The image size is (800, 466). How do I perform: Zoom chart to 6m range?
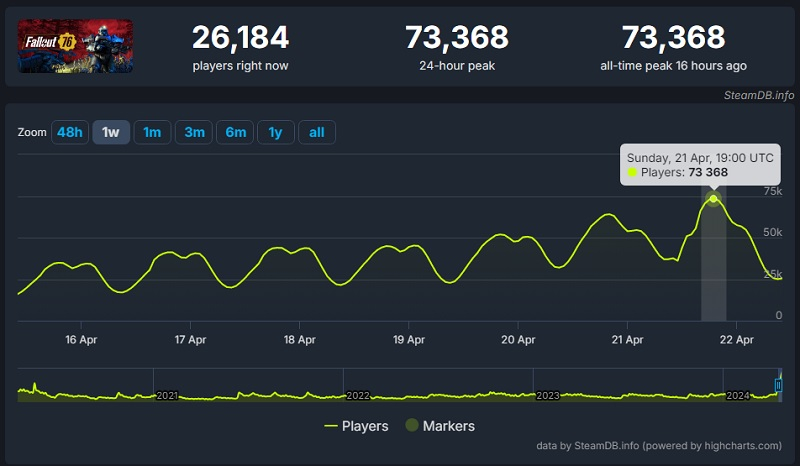[x=234, y=132]
